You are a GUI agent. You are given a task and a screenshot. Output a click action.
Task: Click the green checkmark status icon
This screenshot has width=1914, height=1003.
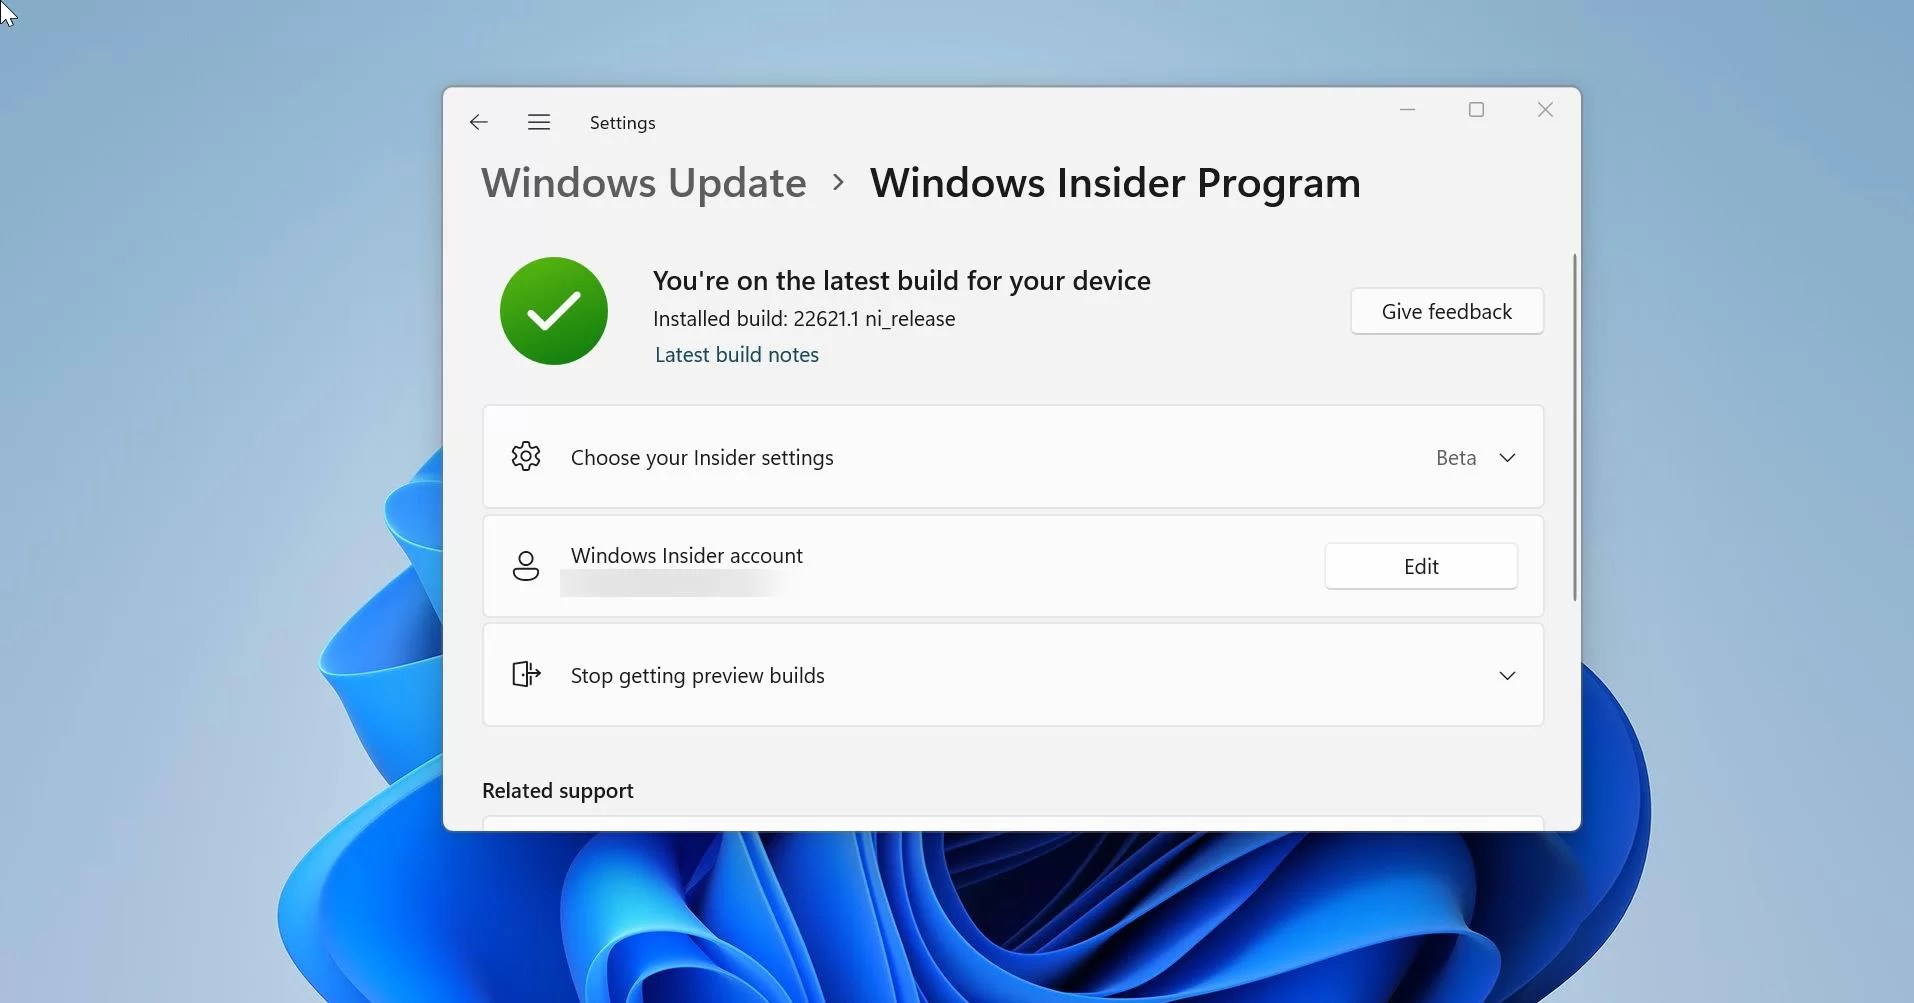pyautogui.click(x=552, y=311)
